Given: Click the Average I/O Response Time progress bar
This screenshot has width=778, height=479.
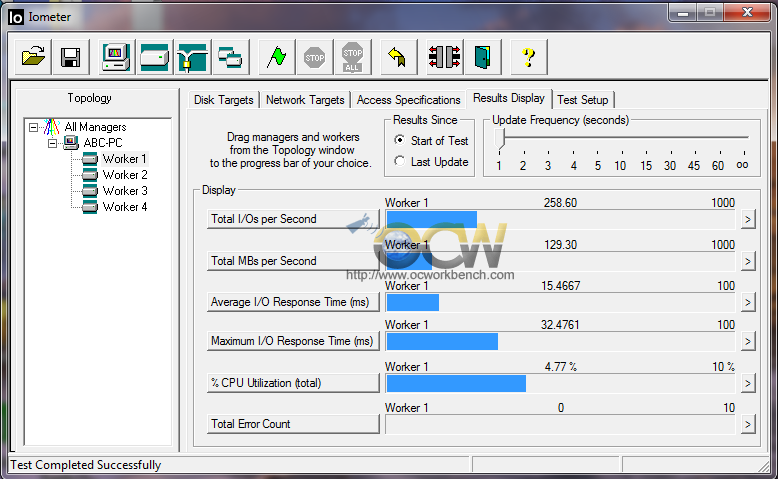Looking at the screenshot, I should (560, 302).
